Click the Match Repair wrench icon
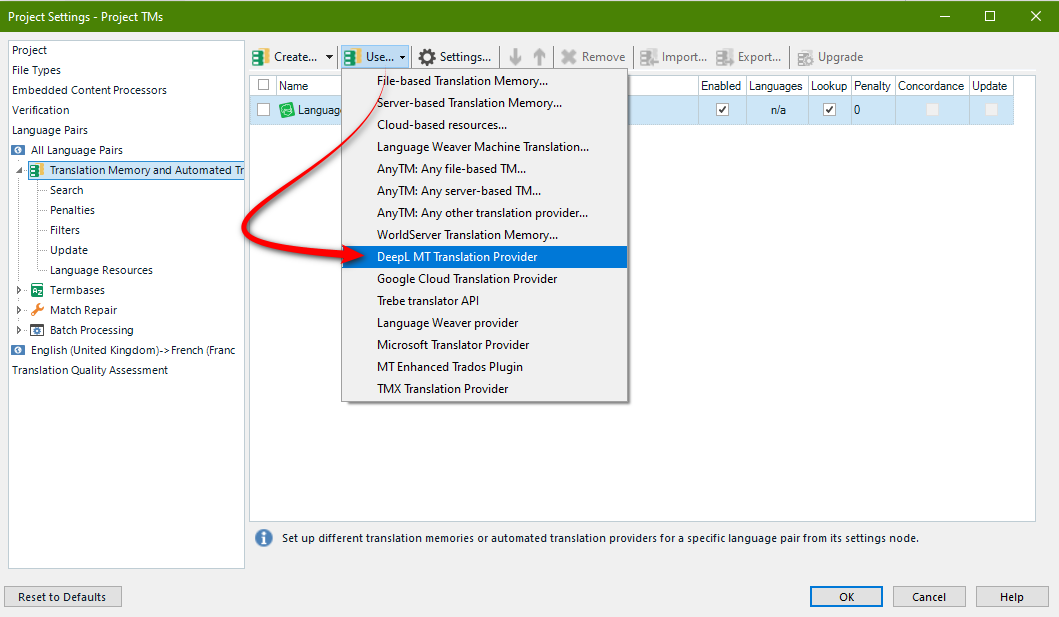 click(37, 310)
